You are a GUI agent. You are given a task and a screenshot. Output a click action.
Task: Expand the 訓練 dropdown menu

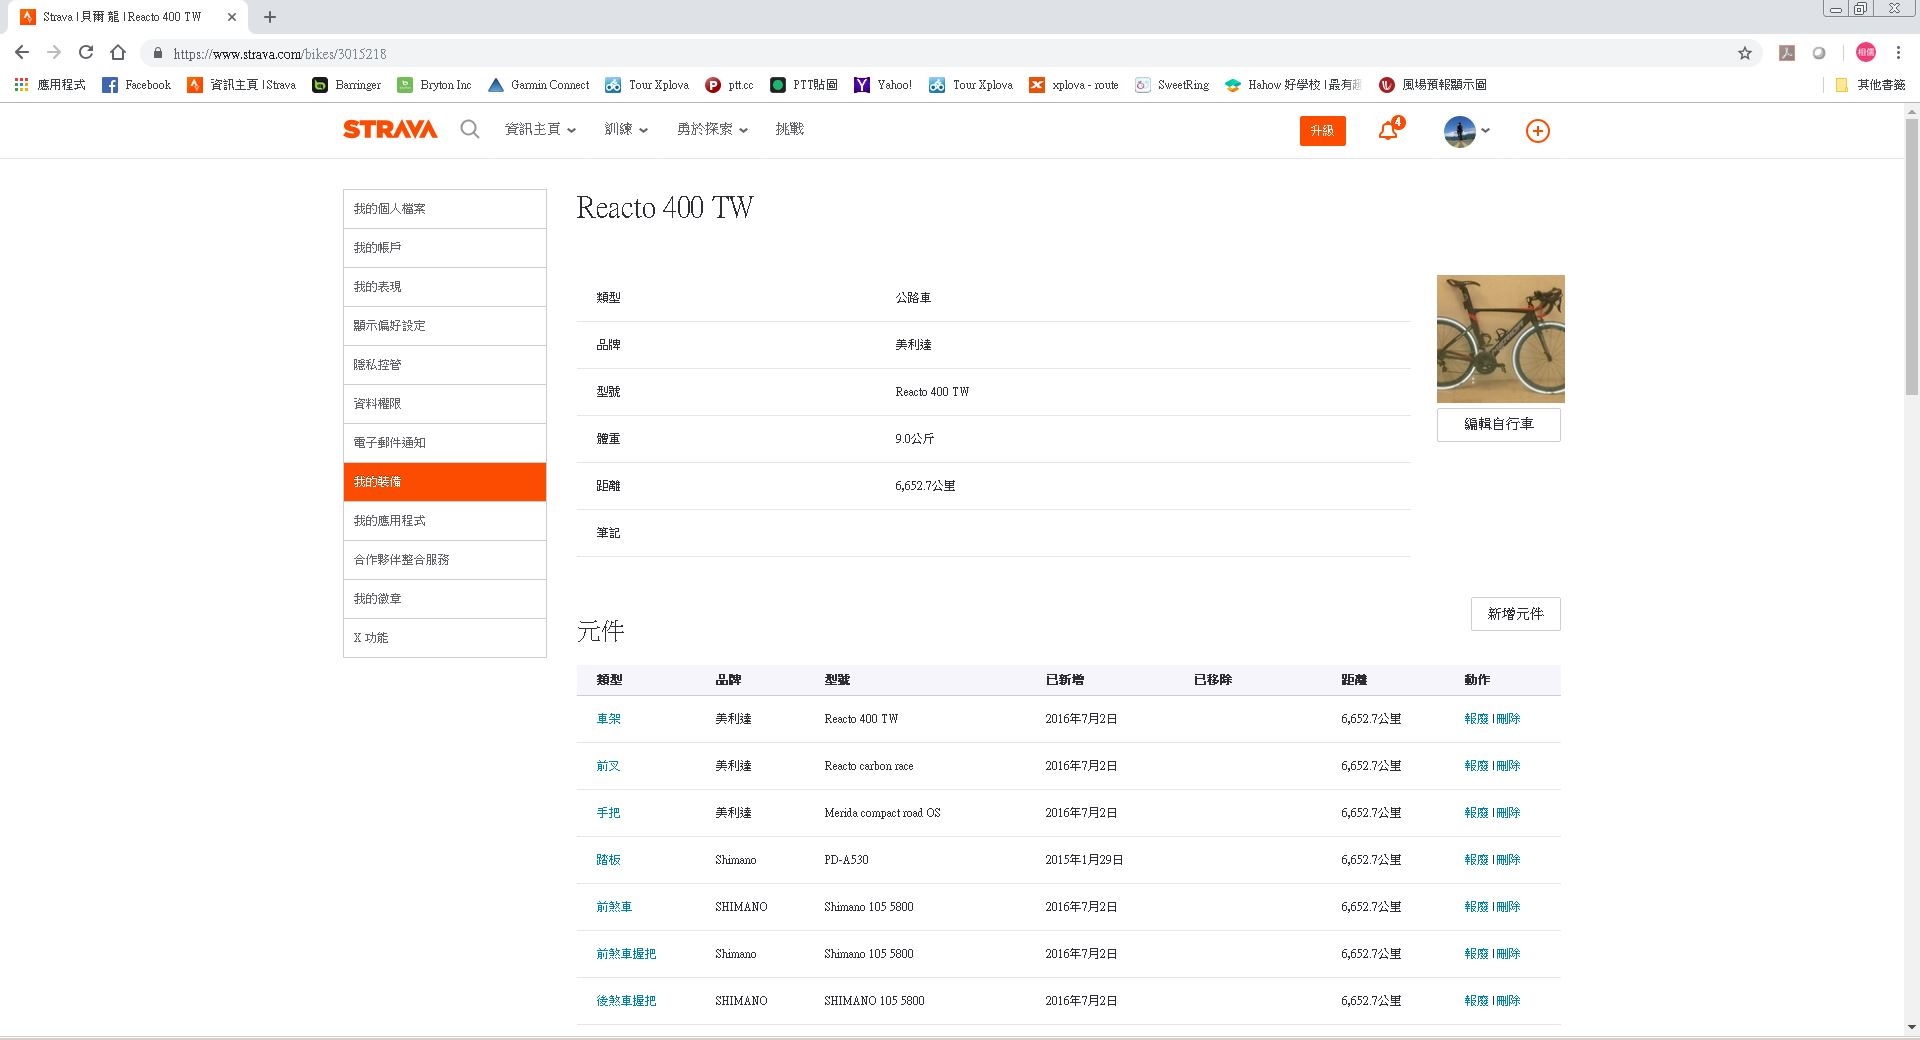[626, 129]
